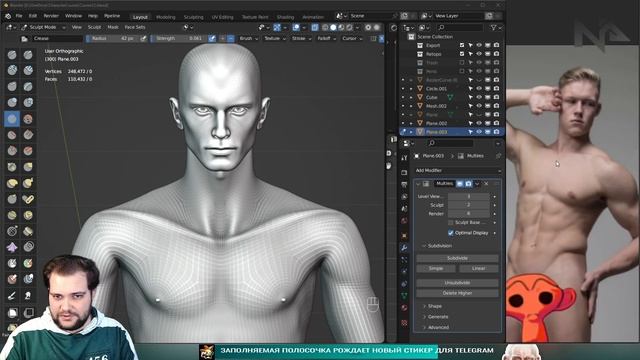Open the Material properties tab
The image size is (640, 360).
point(404,307)
